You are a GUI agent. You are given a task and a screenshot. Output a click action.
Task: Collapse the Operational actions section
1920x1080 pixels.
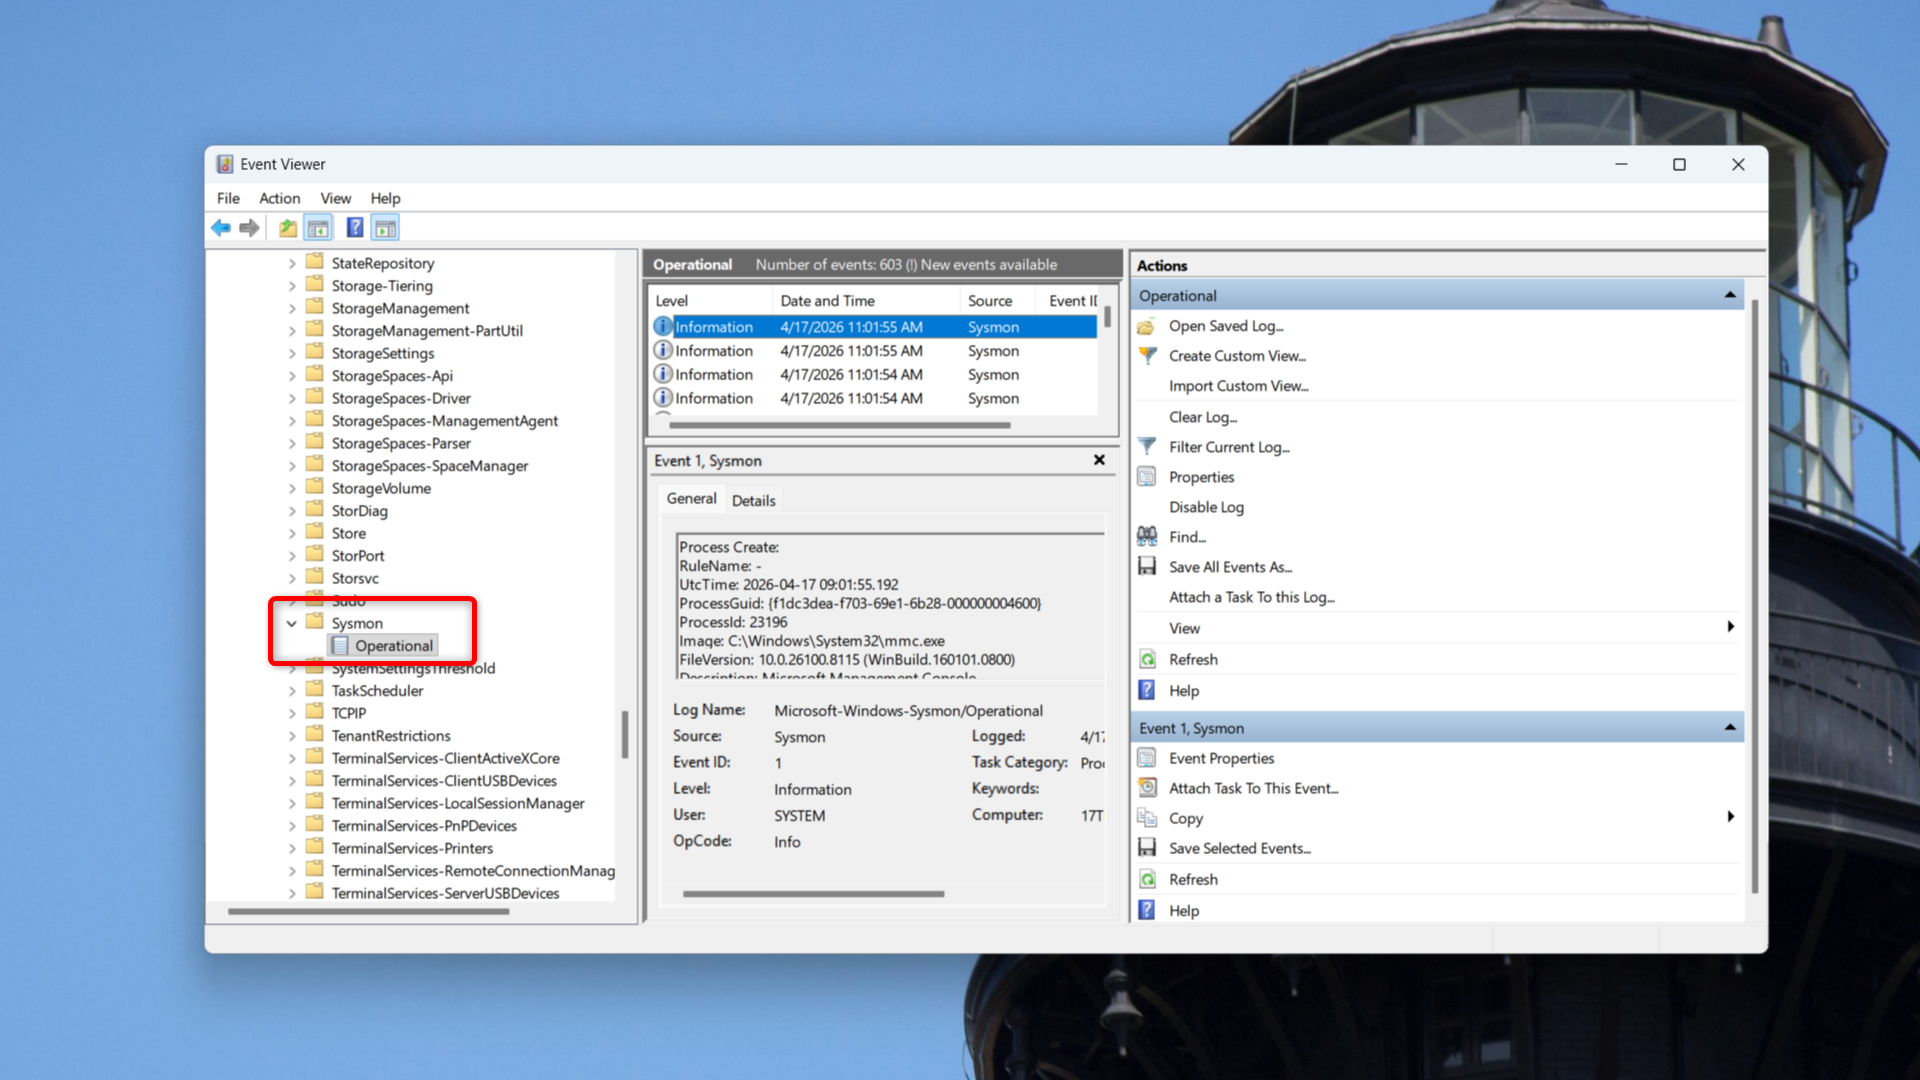(x=1729, y=295)
